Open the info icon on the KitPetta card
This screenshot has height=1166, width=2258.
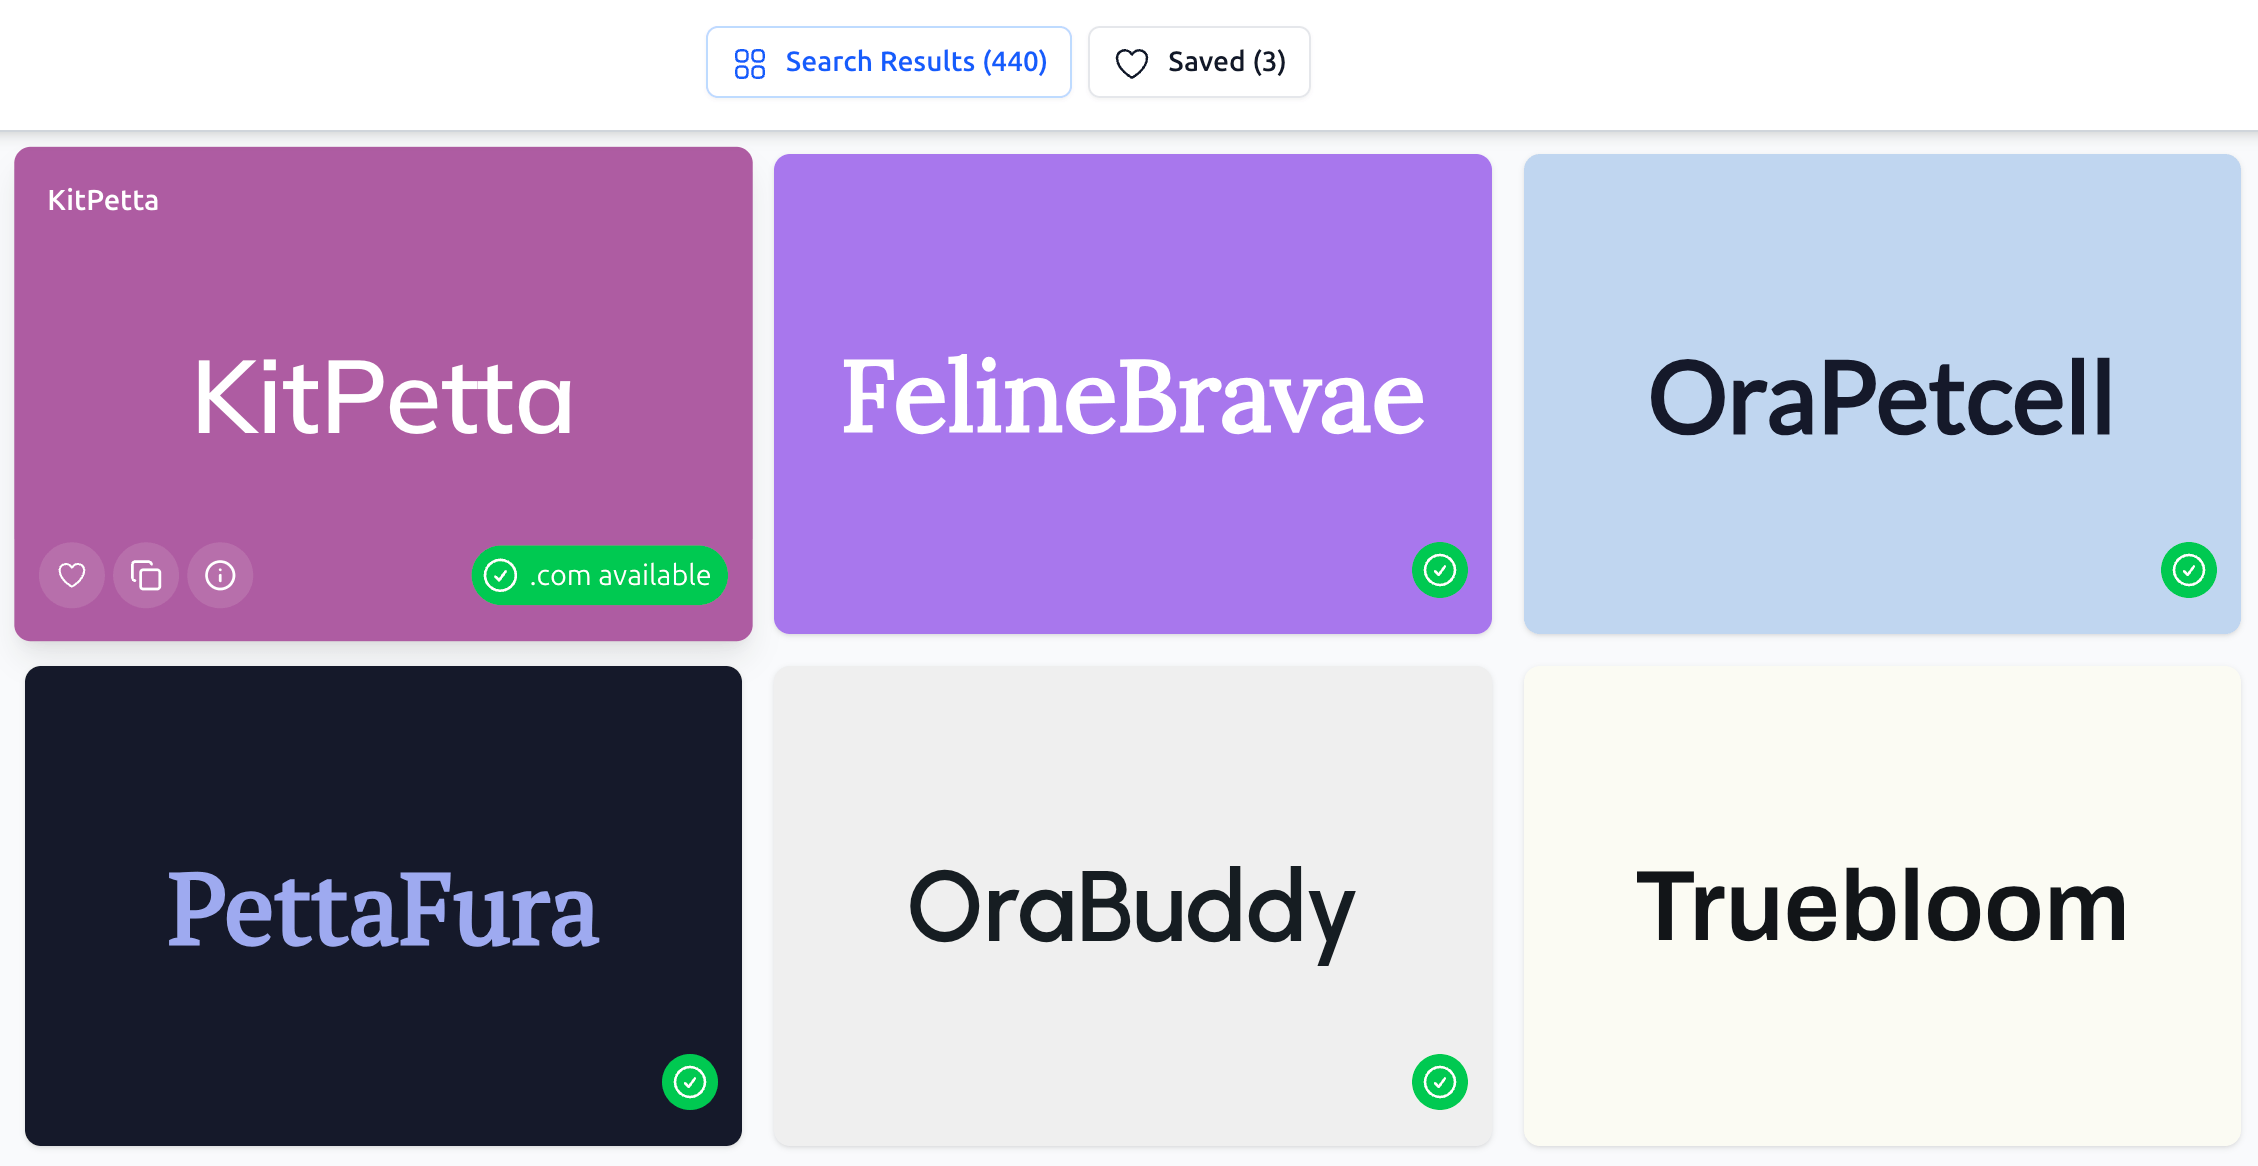[220, 575]
